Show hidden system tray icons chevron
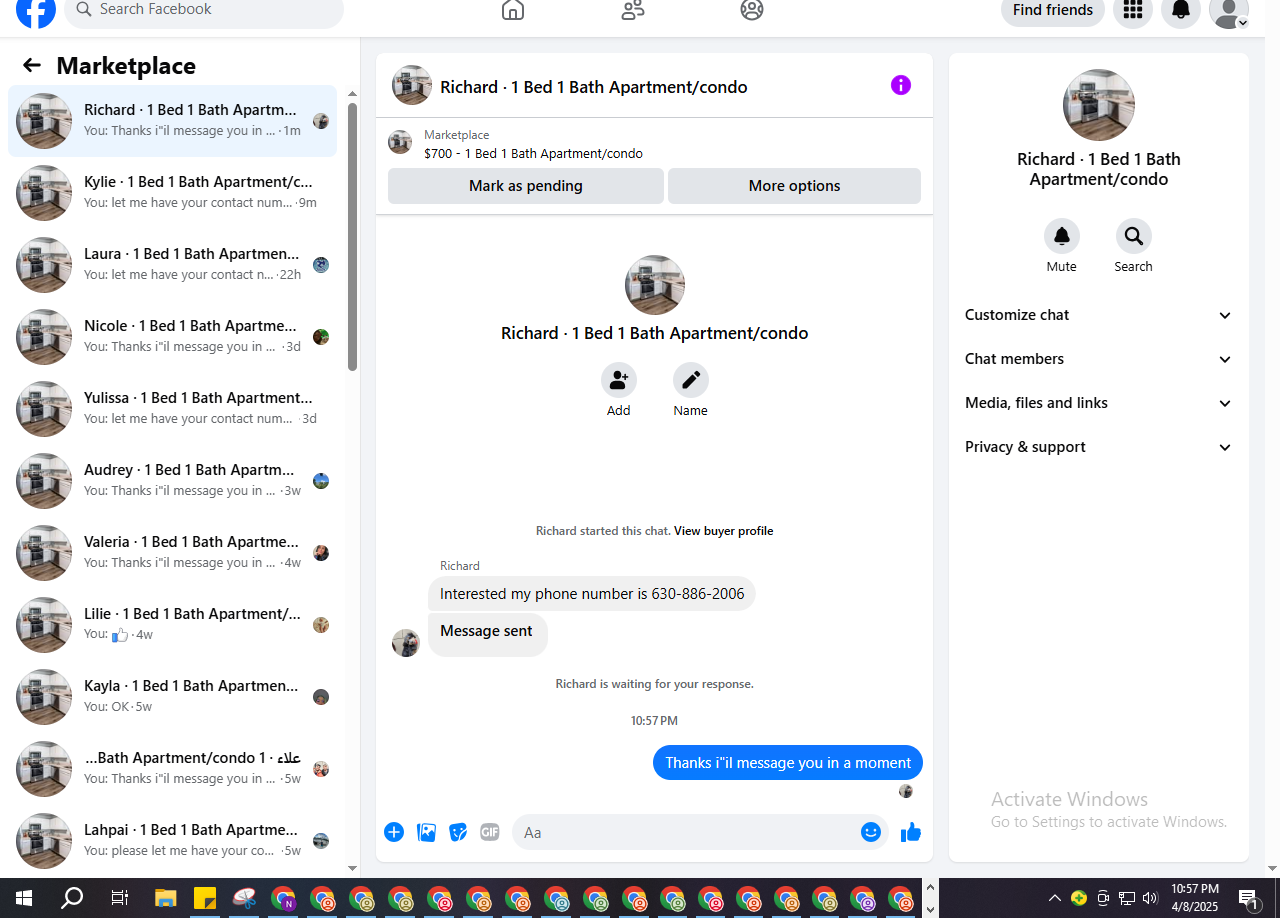Viewport: 1280px width, 918px height. click(x=1054, y=898)
